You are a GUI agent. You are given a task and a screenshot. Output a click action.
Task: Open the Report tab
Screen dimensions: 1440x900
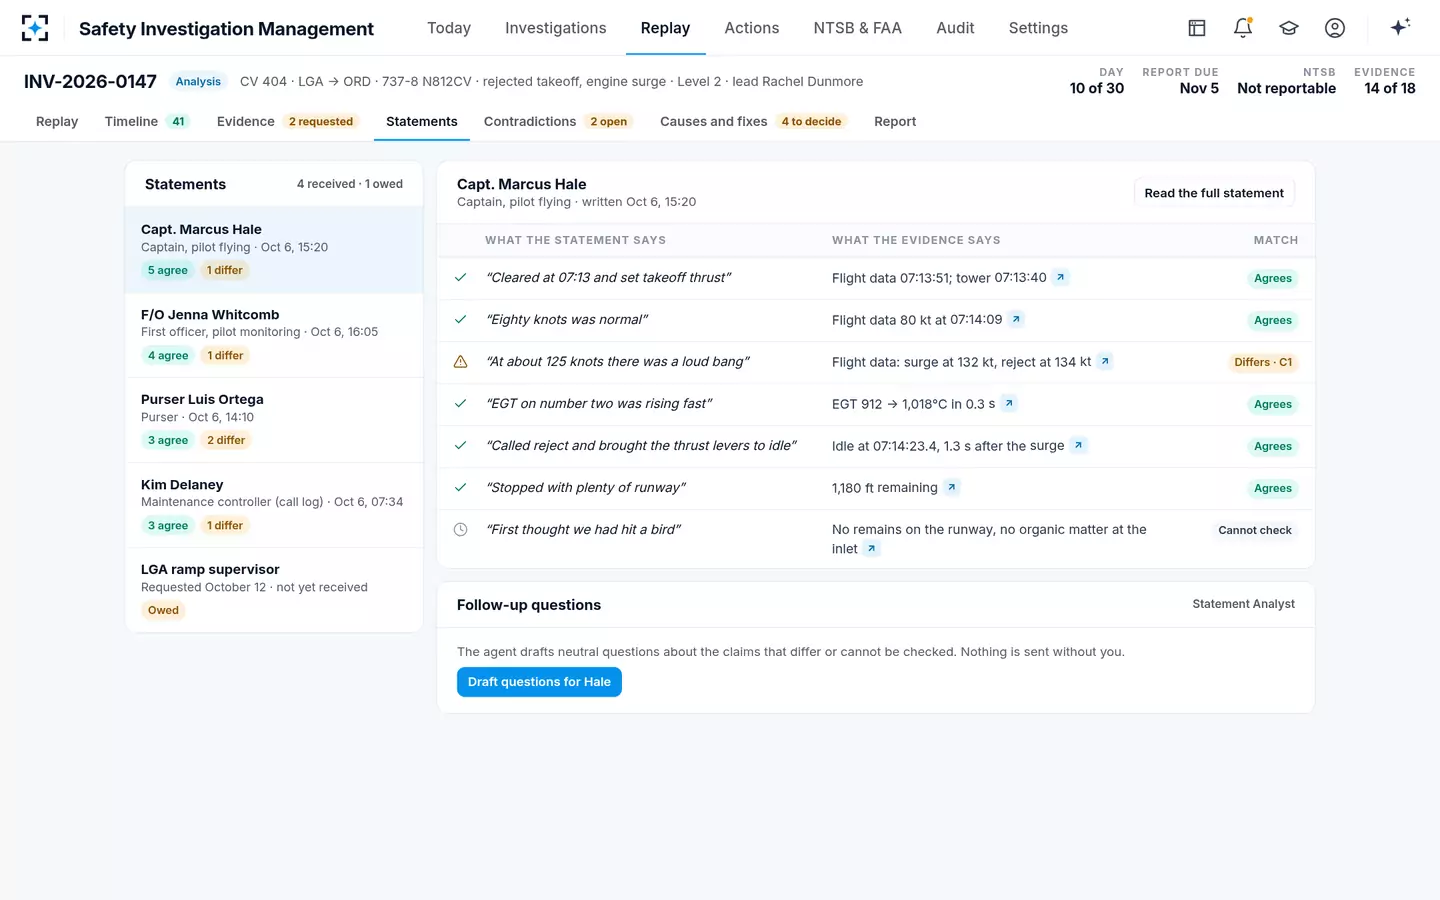(895, 121)
